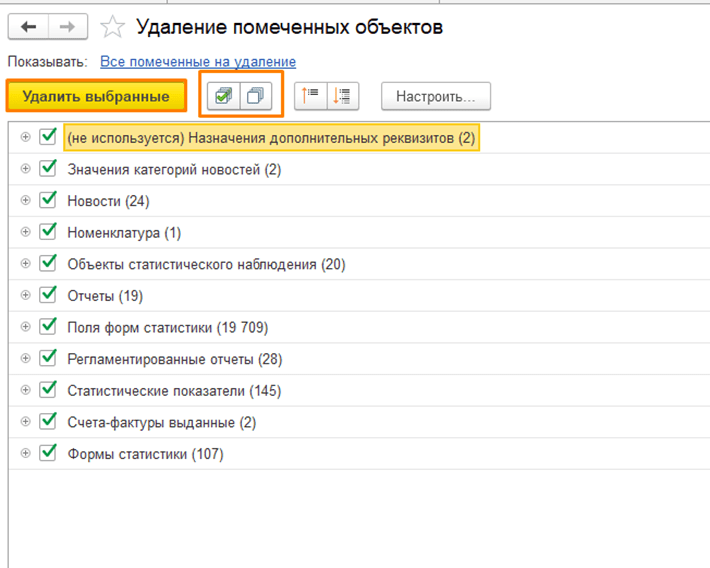Click the forward navigation arrow
Image resolution: width=710 pixels, height=568 pixels.
tap(67, 27)
